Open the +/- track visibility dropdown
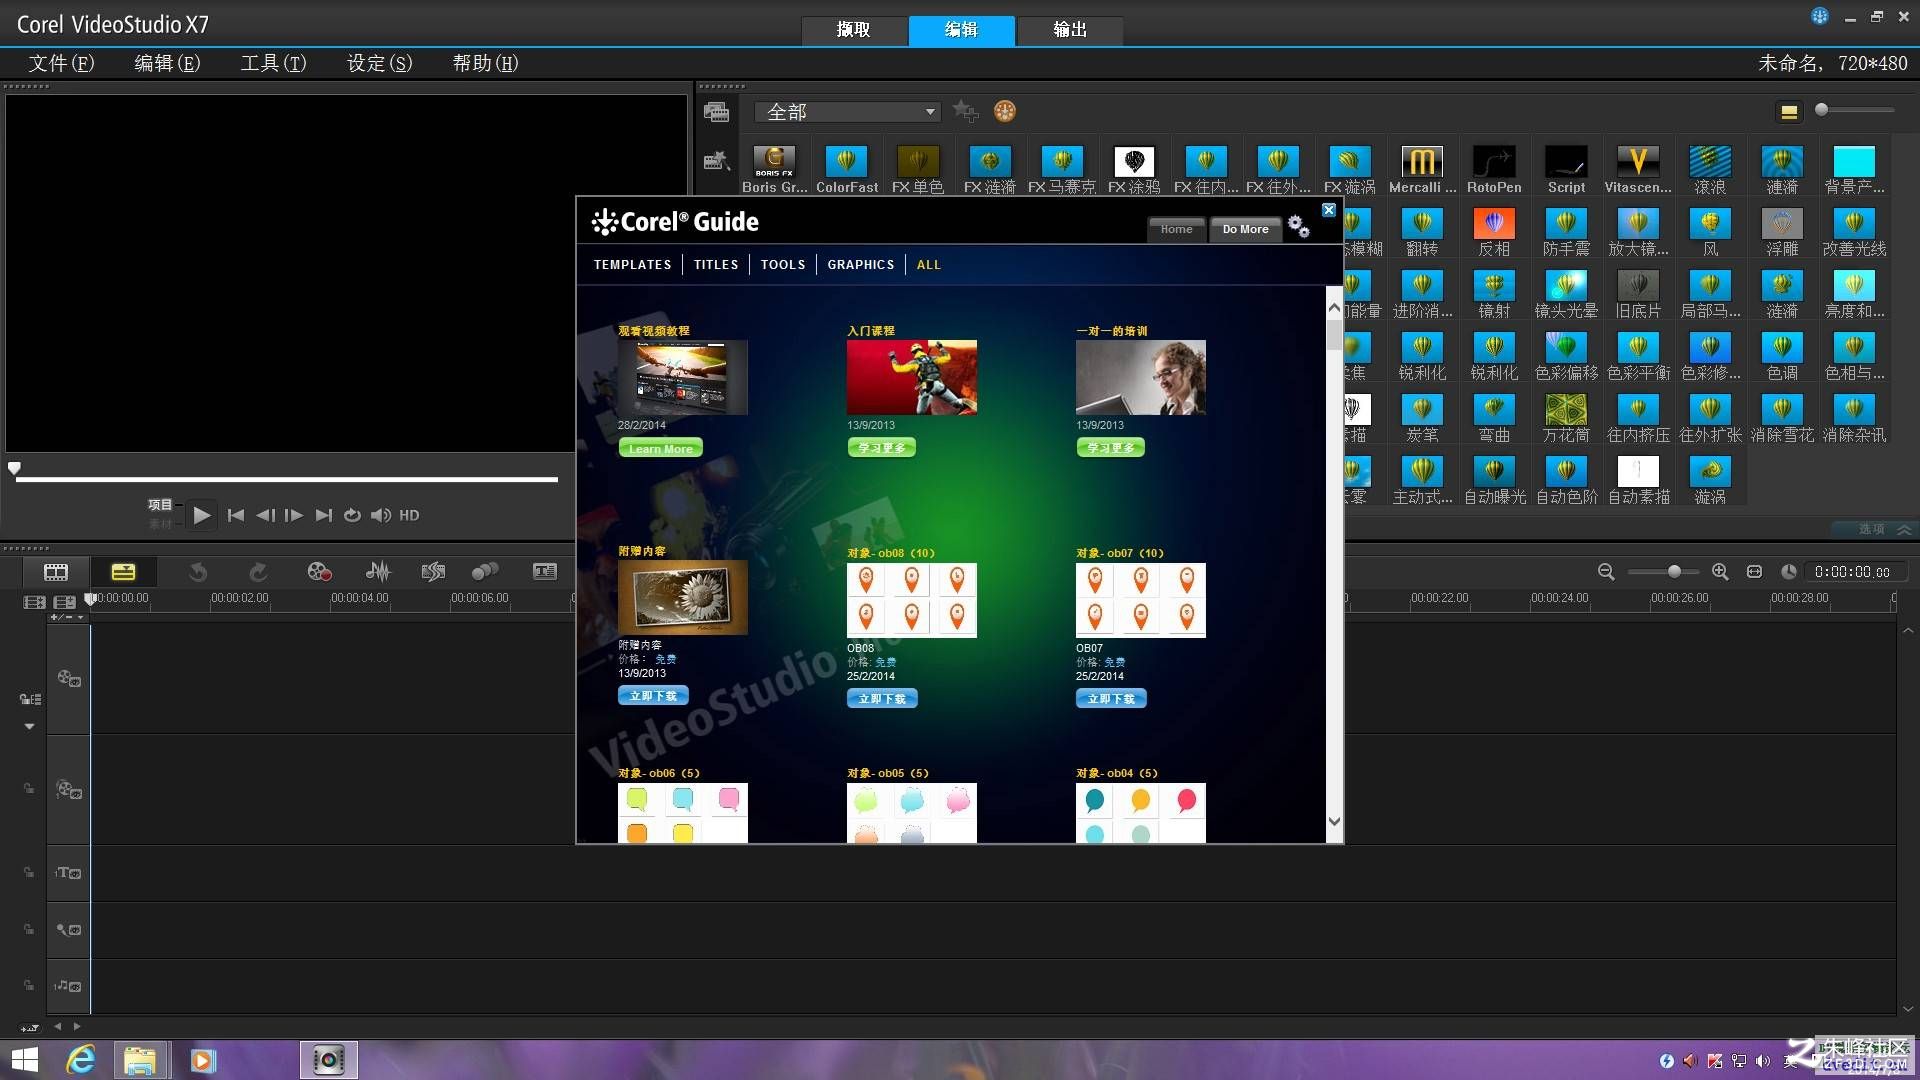The width and height of the screenshot is (1920, 1080). (x=68, y=617)
